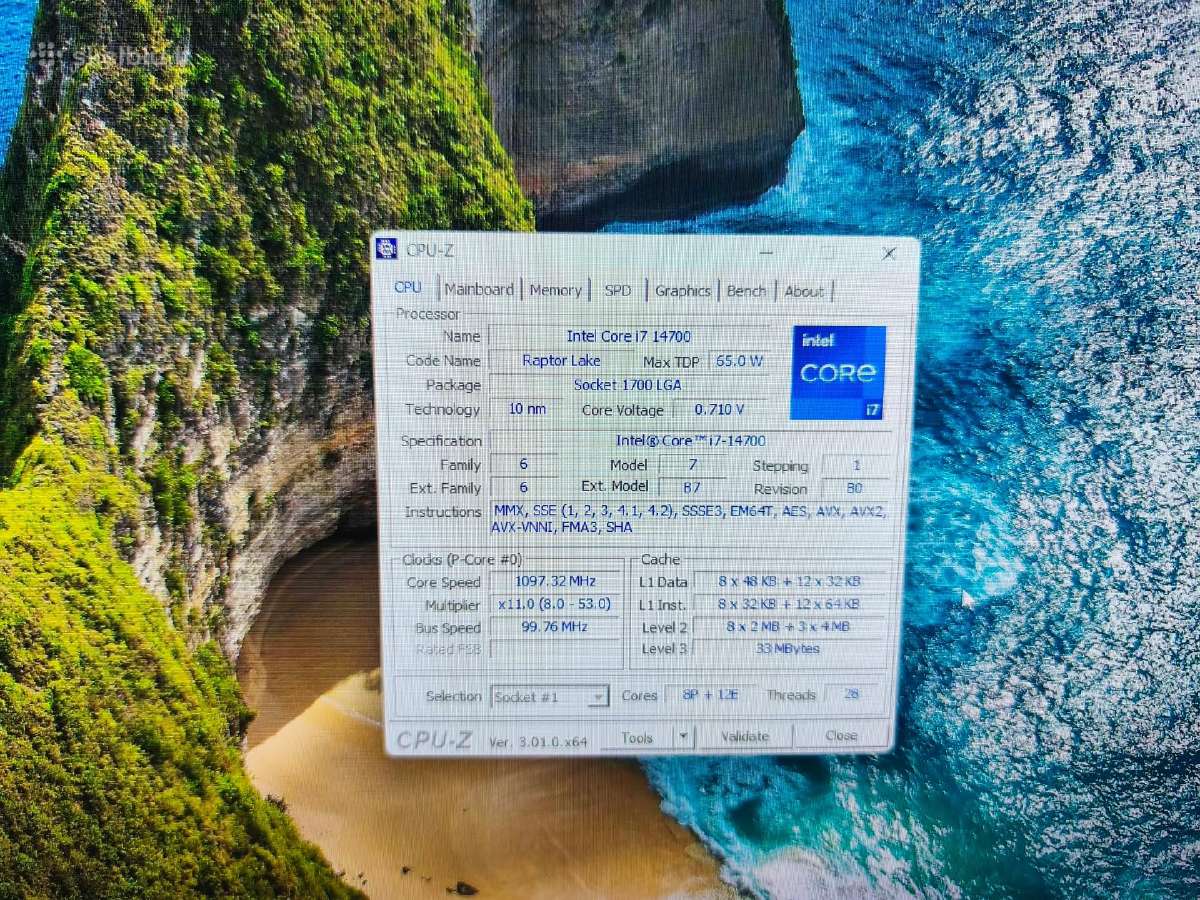Click the Close button at bottom
This screenshot has height=900, width=1200.
pos(841,736)
